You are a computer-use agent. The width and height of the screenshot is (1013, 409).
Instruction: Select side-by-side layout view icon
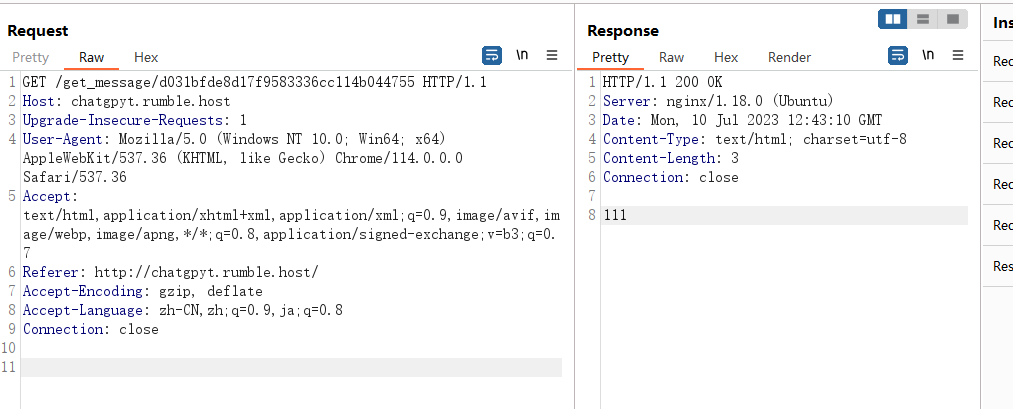(x=893, y=19)
